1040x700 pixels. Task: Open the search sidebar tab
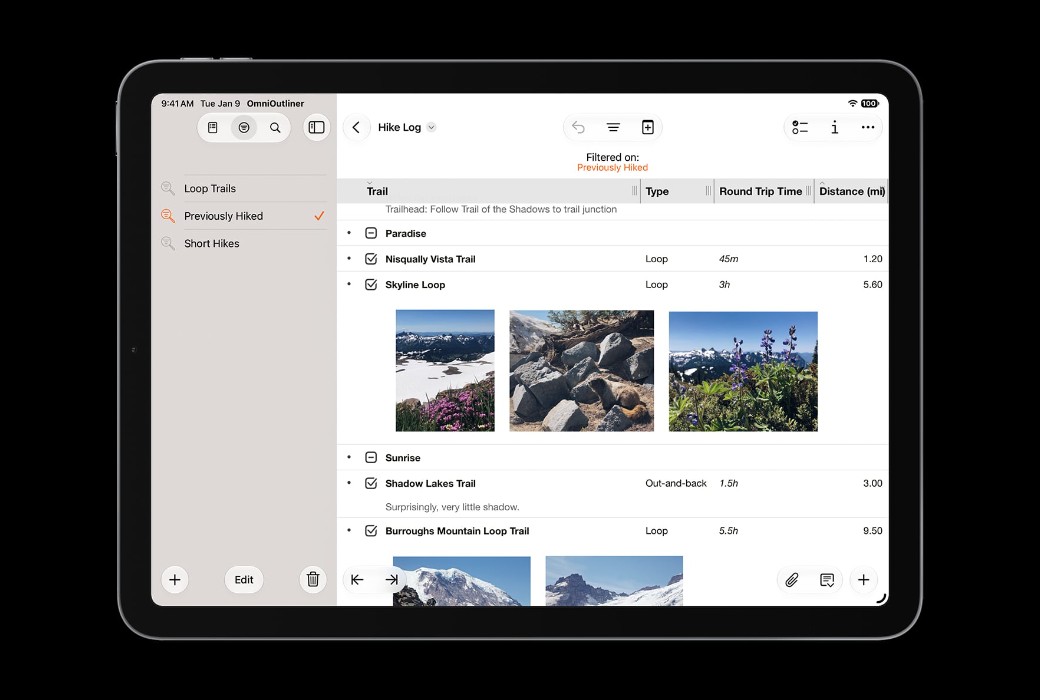(275, 127)
